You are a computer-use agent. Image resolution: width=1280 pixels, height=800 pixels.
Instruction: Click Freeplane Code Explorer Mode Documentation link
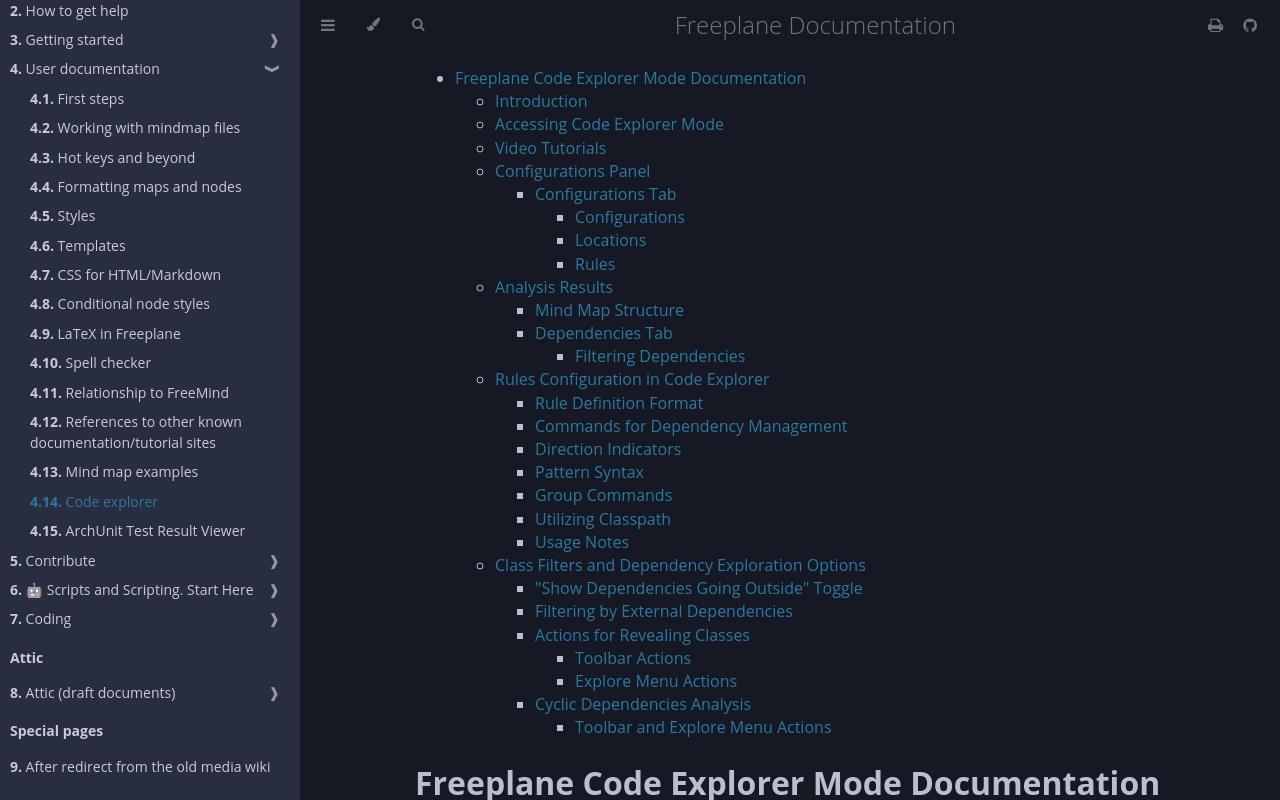pyautogui.click(x=630, y=78)
